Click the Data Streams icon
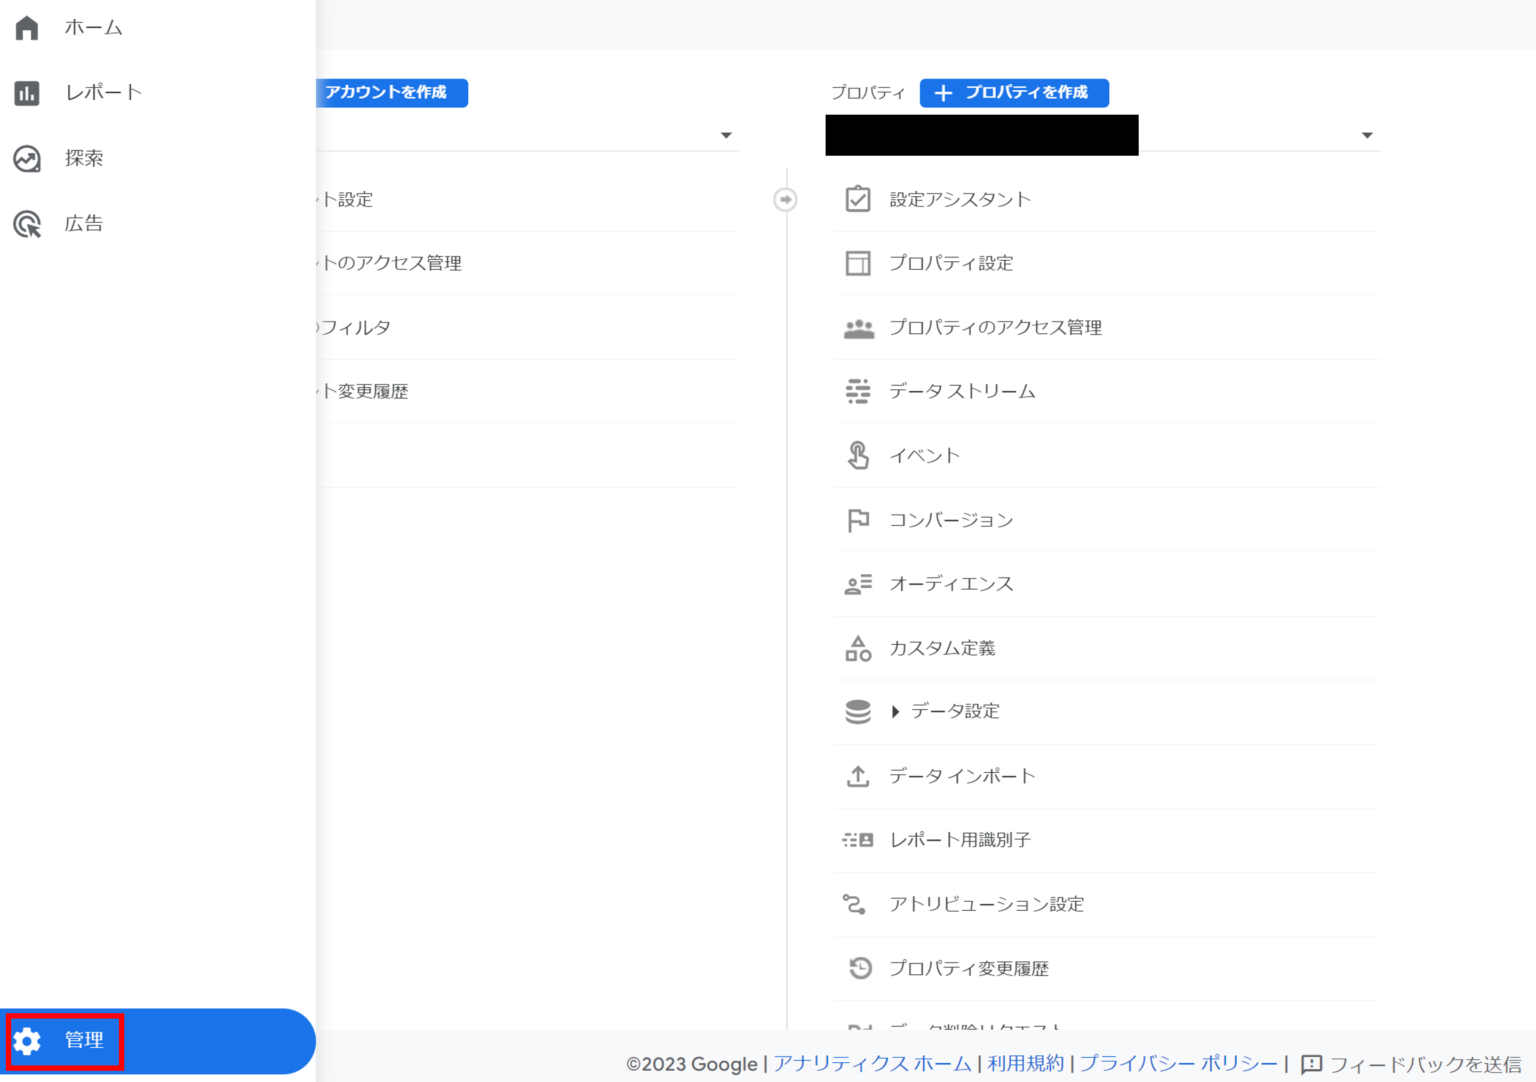 [858, 391]
